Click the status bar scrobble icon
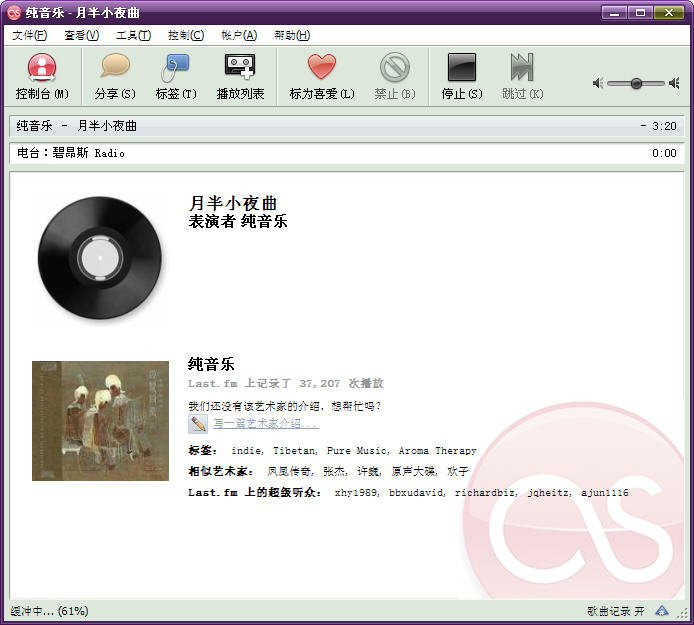Viewport: 694px width, 625px height. (x=662, y=611)
